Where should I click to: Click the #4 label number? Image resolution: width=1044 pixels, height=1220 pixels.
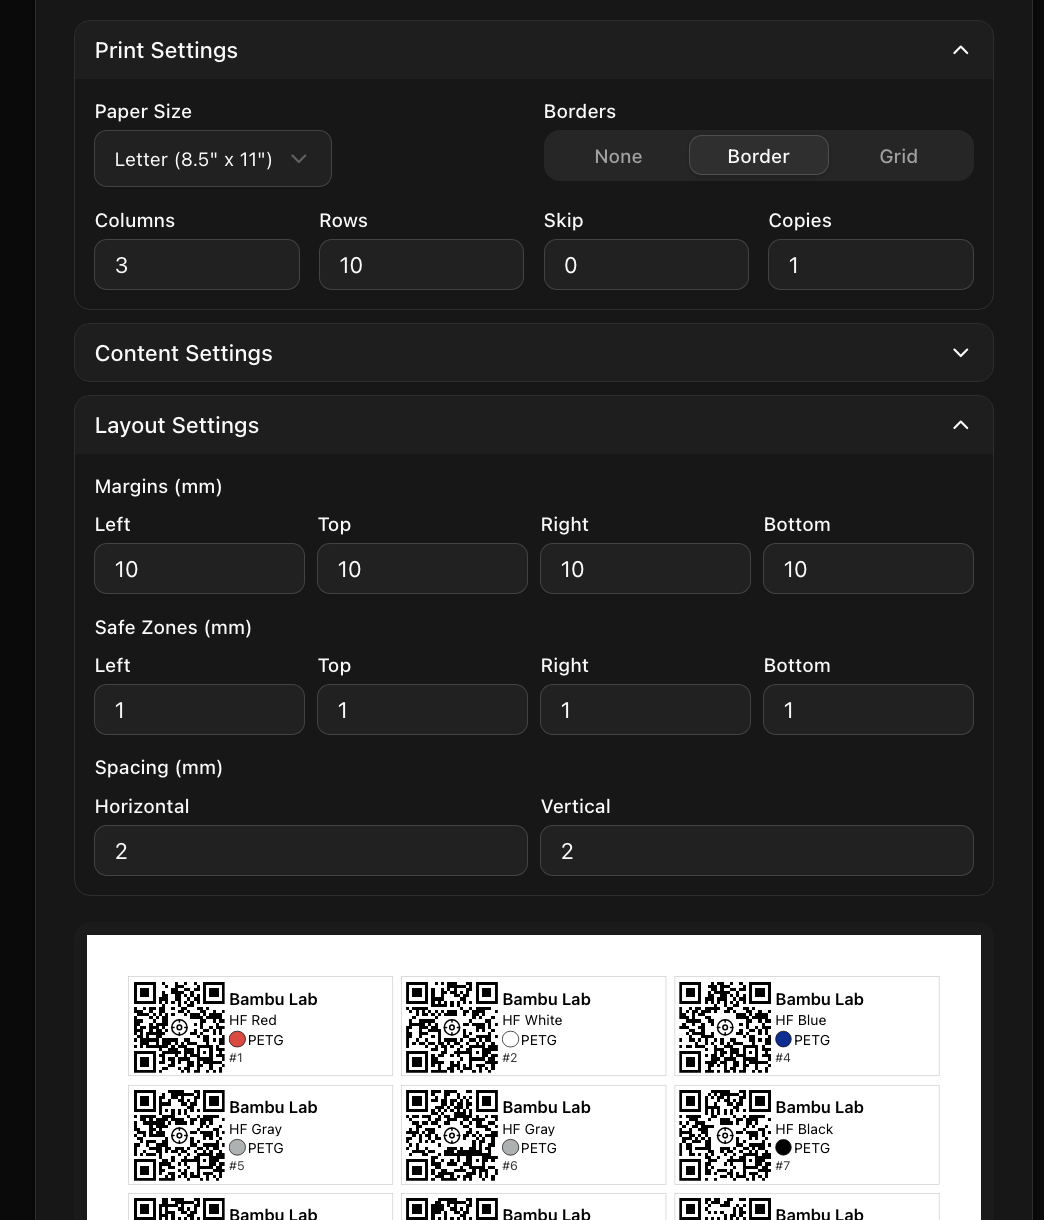[783, 1058]
